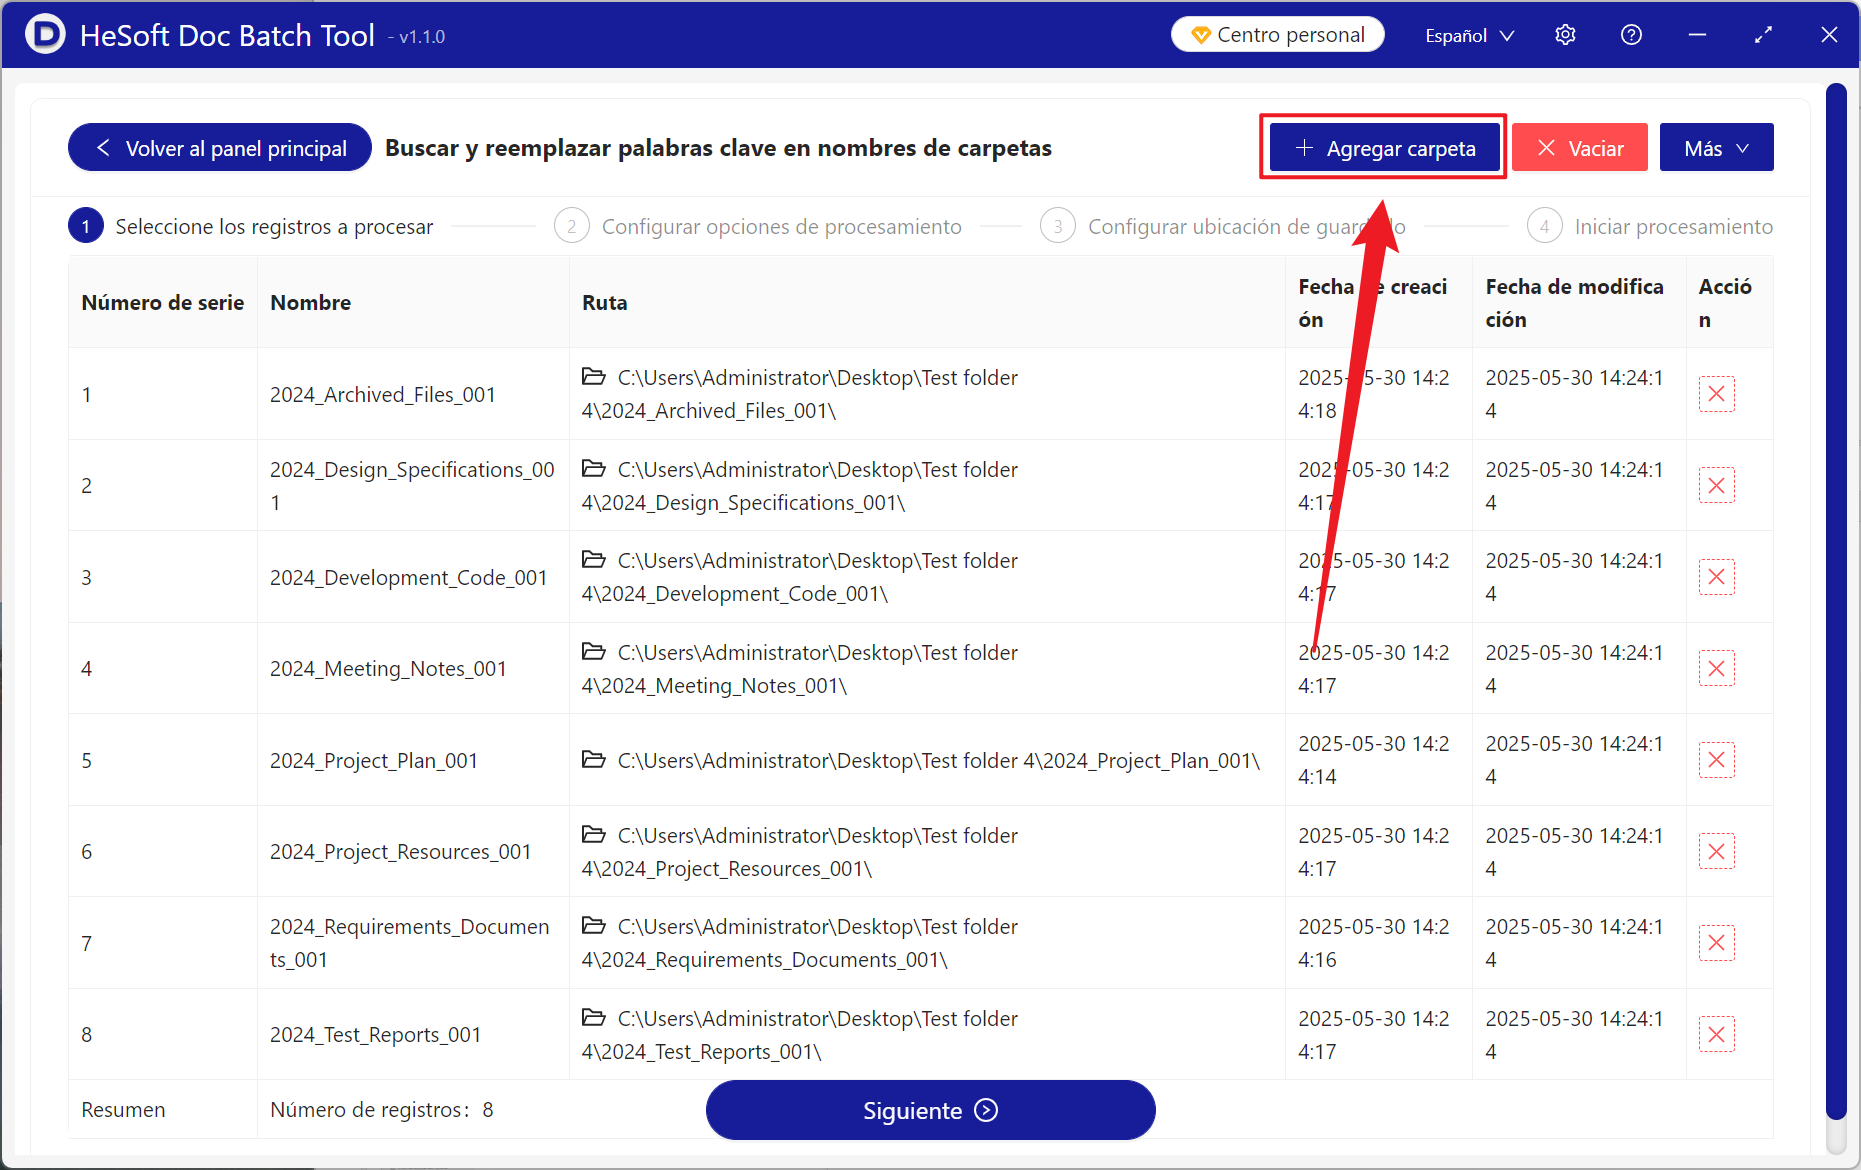The width and height of the screenshot is (1861, 1170).
Task: Click the page title Buscar y reemplazar palabras clave
Action: tap(718, 148)
